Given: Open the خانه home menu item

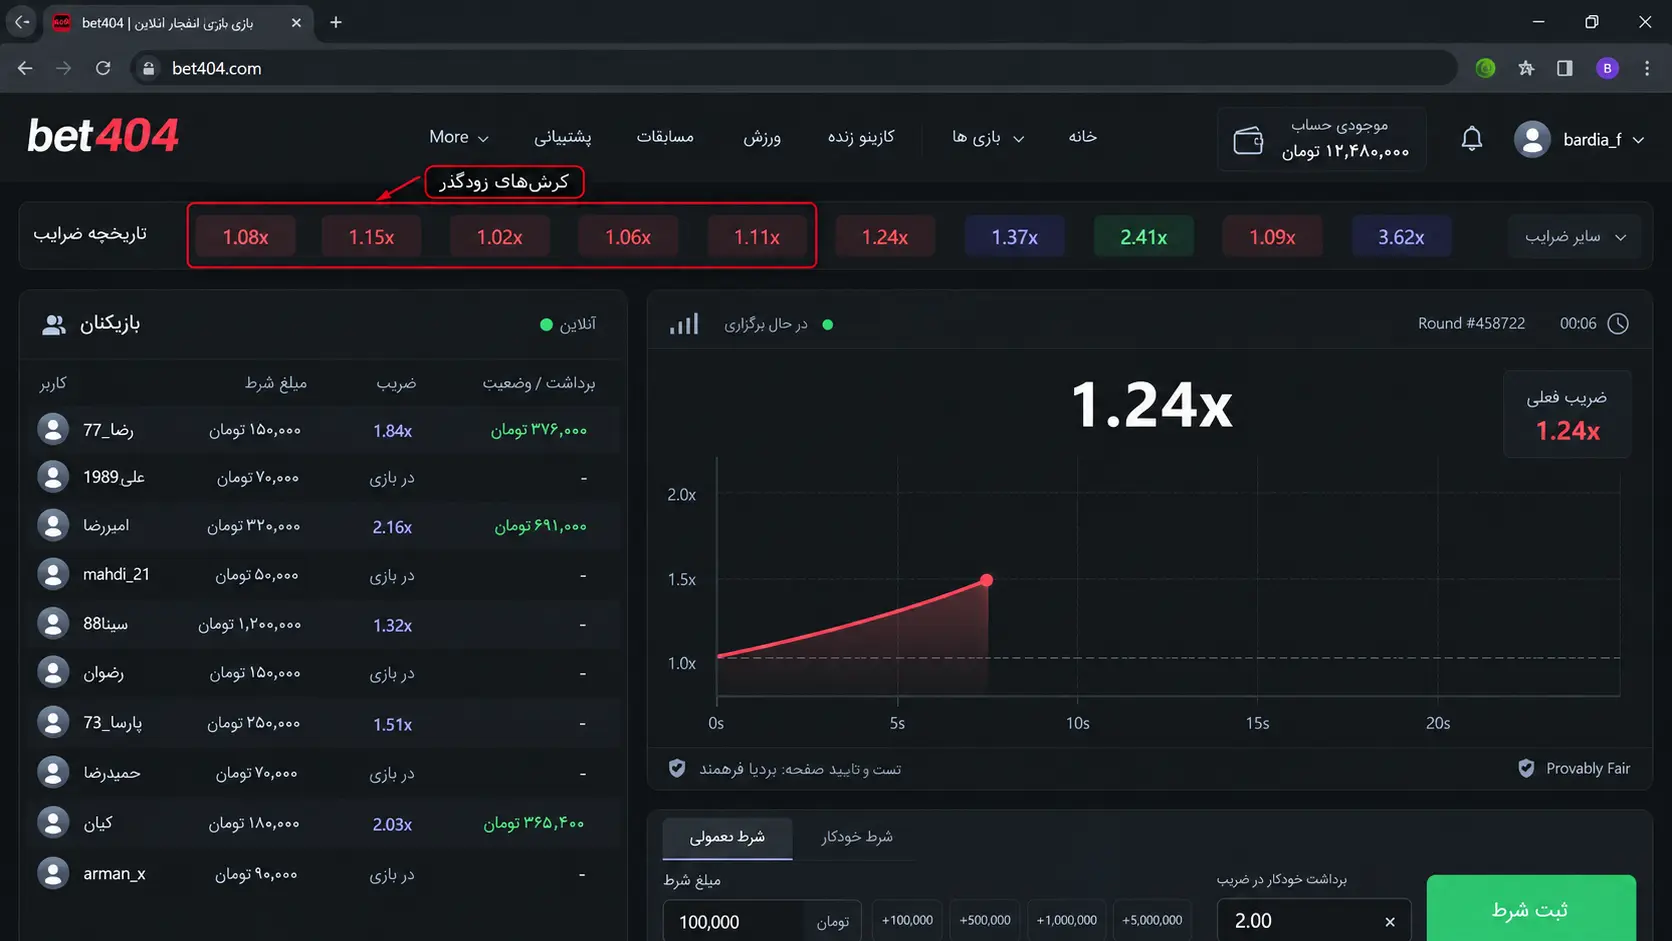Looking at the screenshot, I should pyautogui.click(x=1083, y=136).
